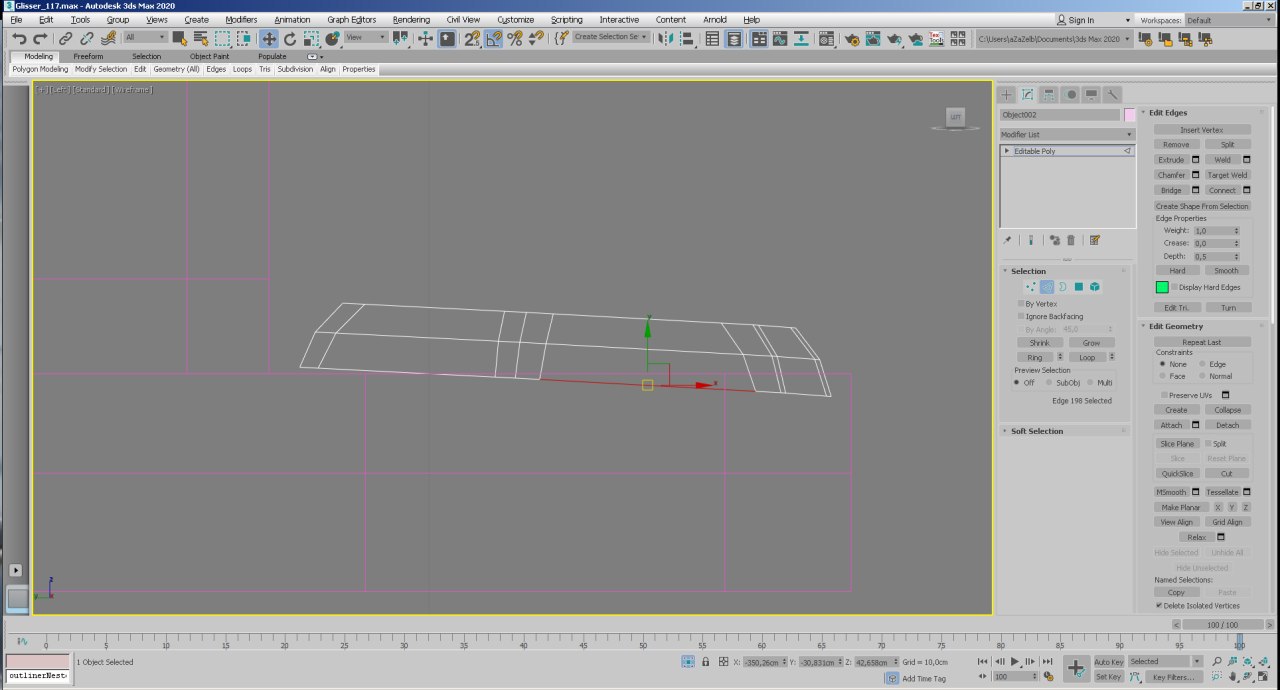Click Play Animation button
The image size is (1280, 690).
pos(1015,661)
